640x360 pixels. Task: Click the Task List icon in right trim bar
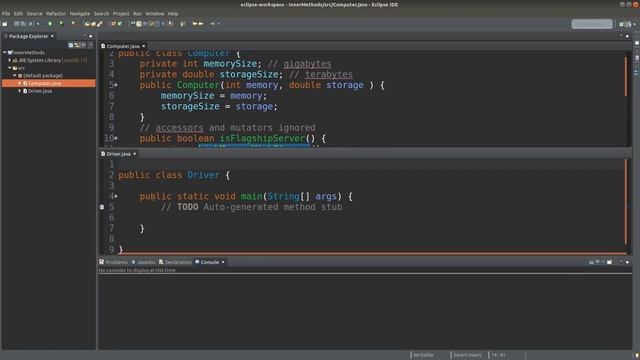tap(637, 58)
